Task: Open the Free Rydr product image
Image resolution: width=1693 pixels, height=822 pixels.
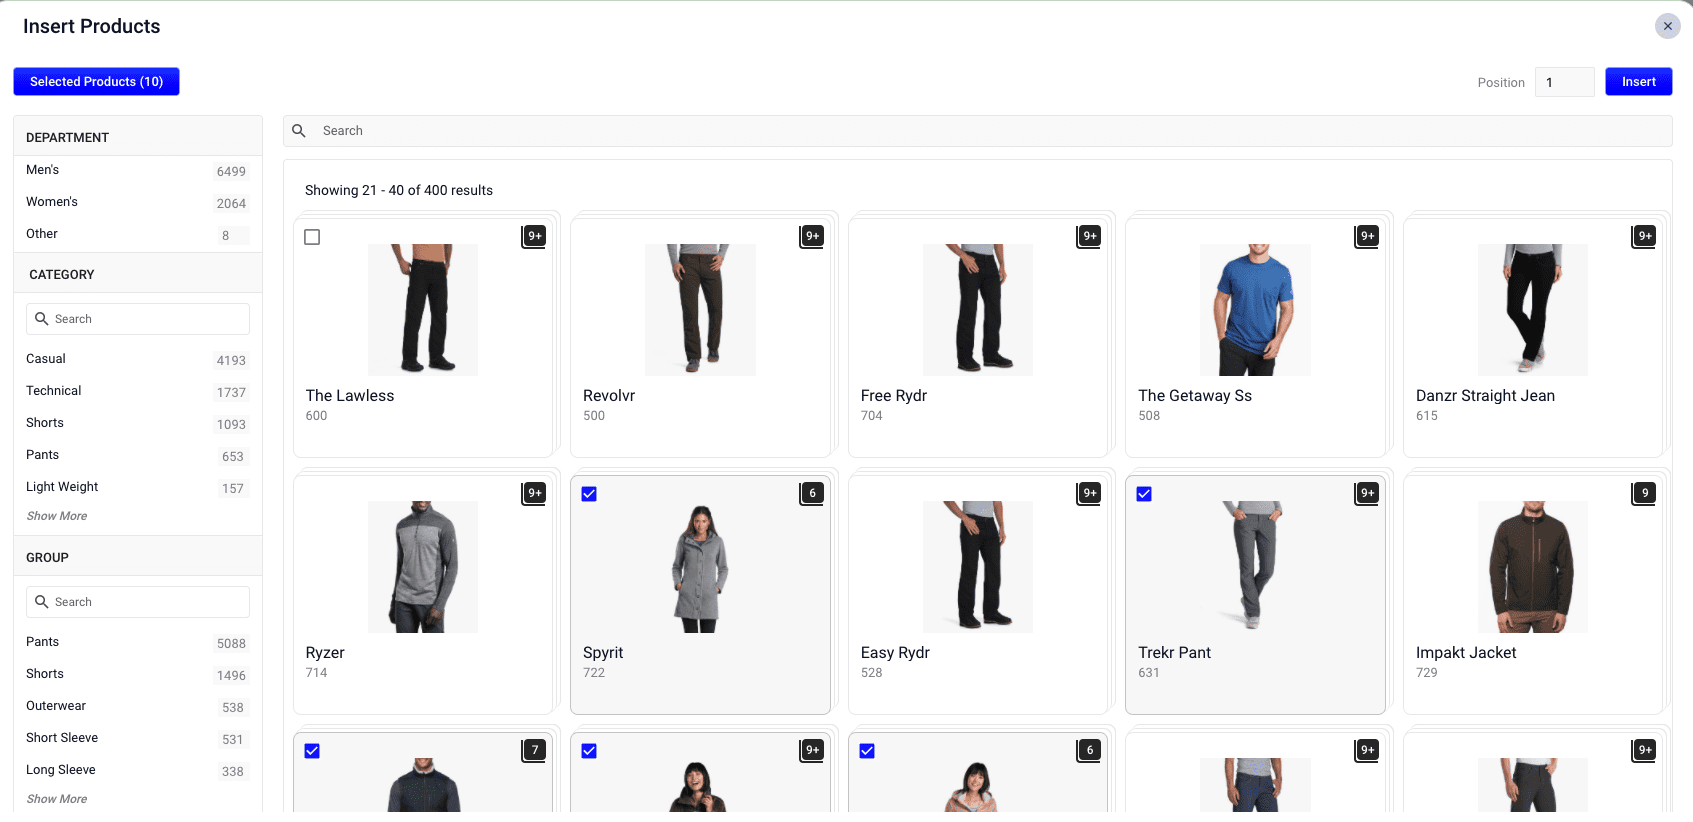Action: pos(978,310)
